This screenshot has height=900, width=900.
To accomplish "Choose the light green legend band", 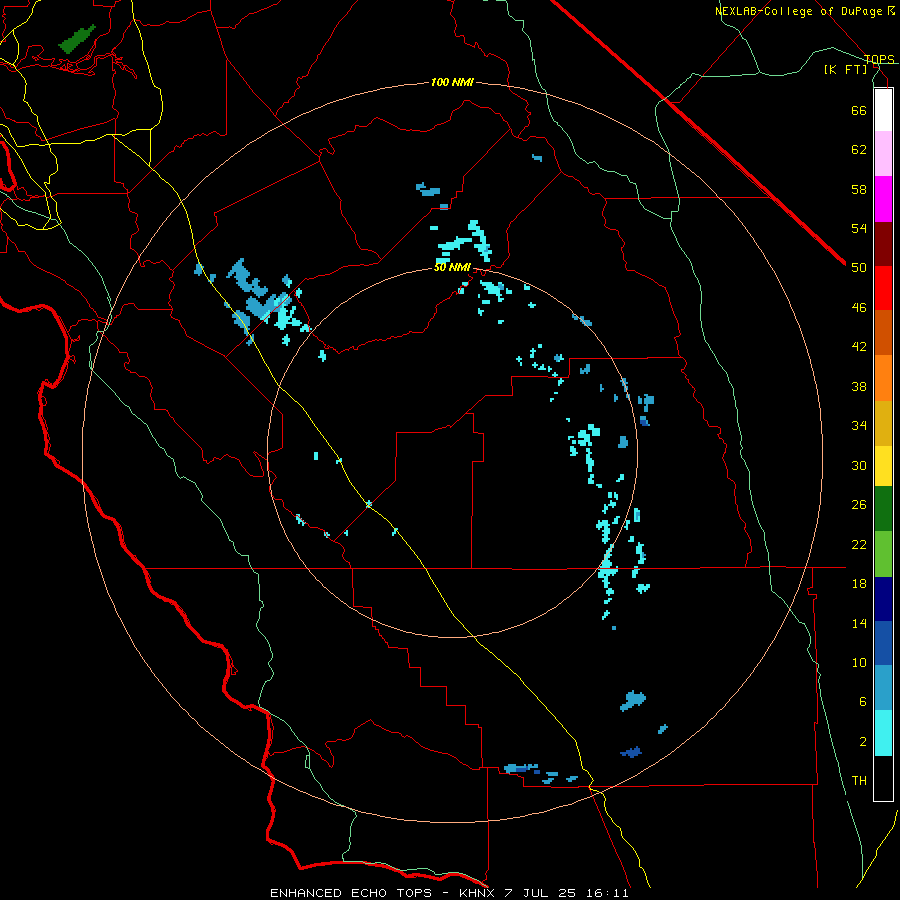I will pyautogui.click(x=883, y=554).
